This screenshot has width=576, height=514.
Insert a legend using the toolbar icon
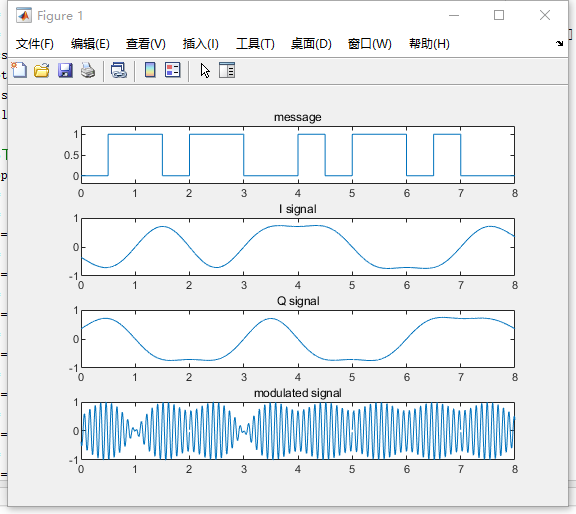(x=173, y=70)
